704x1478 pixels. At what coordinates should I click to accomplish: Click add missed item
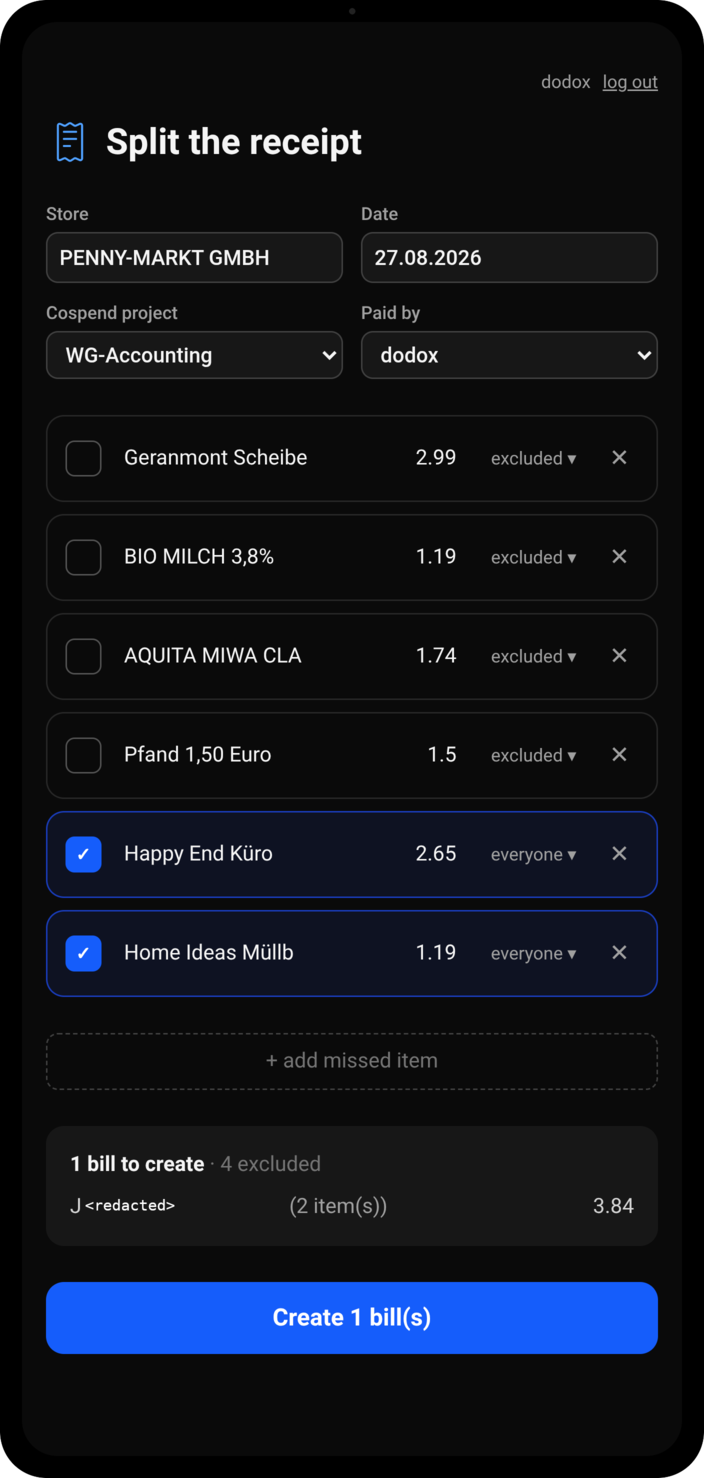click(x=352, y=1061)
